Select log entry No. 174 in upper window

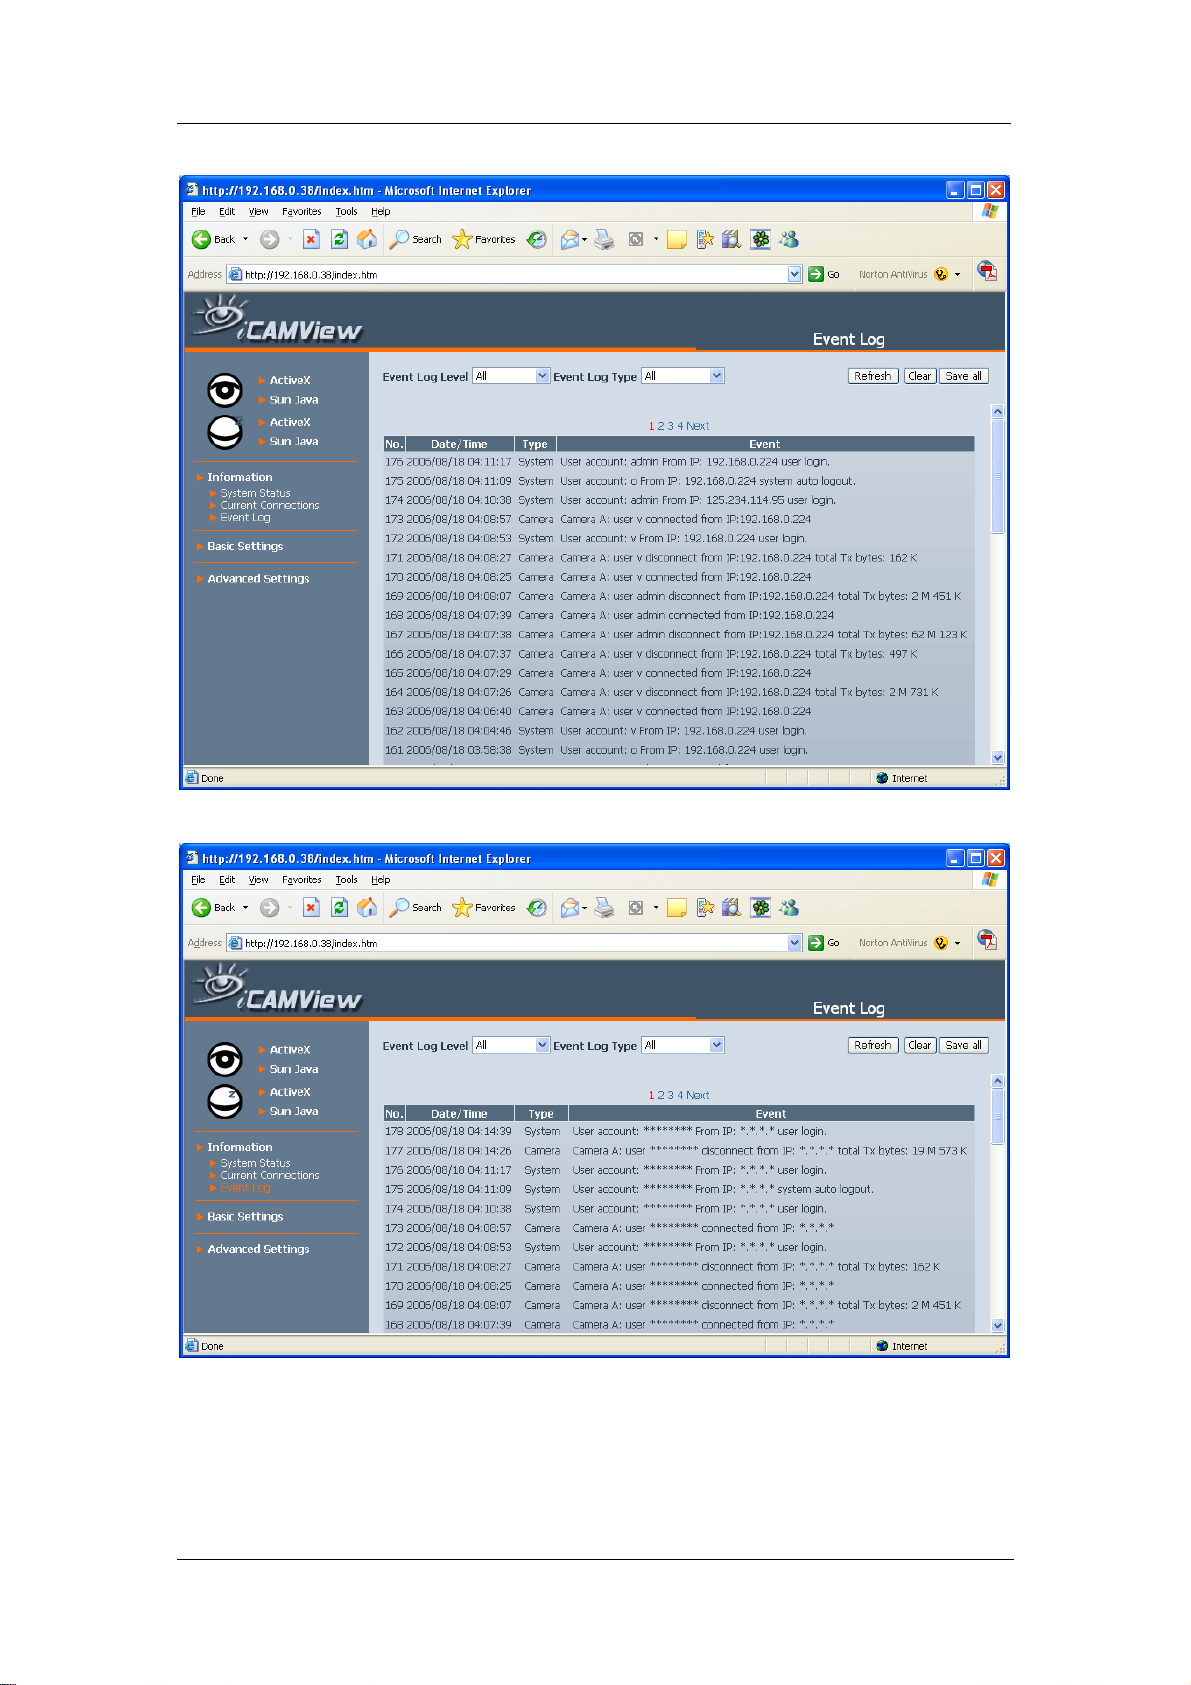(679, 500)
